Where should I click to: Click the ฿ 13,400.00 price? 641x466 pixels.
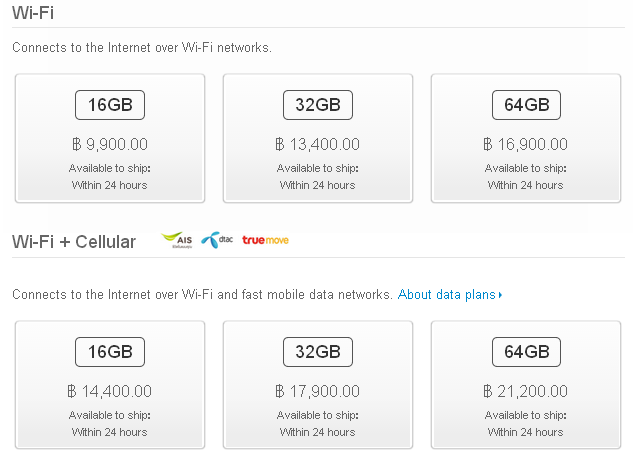[x=318, y=144]
